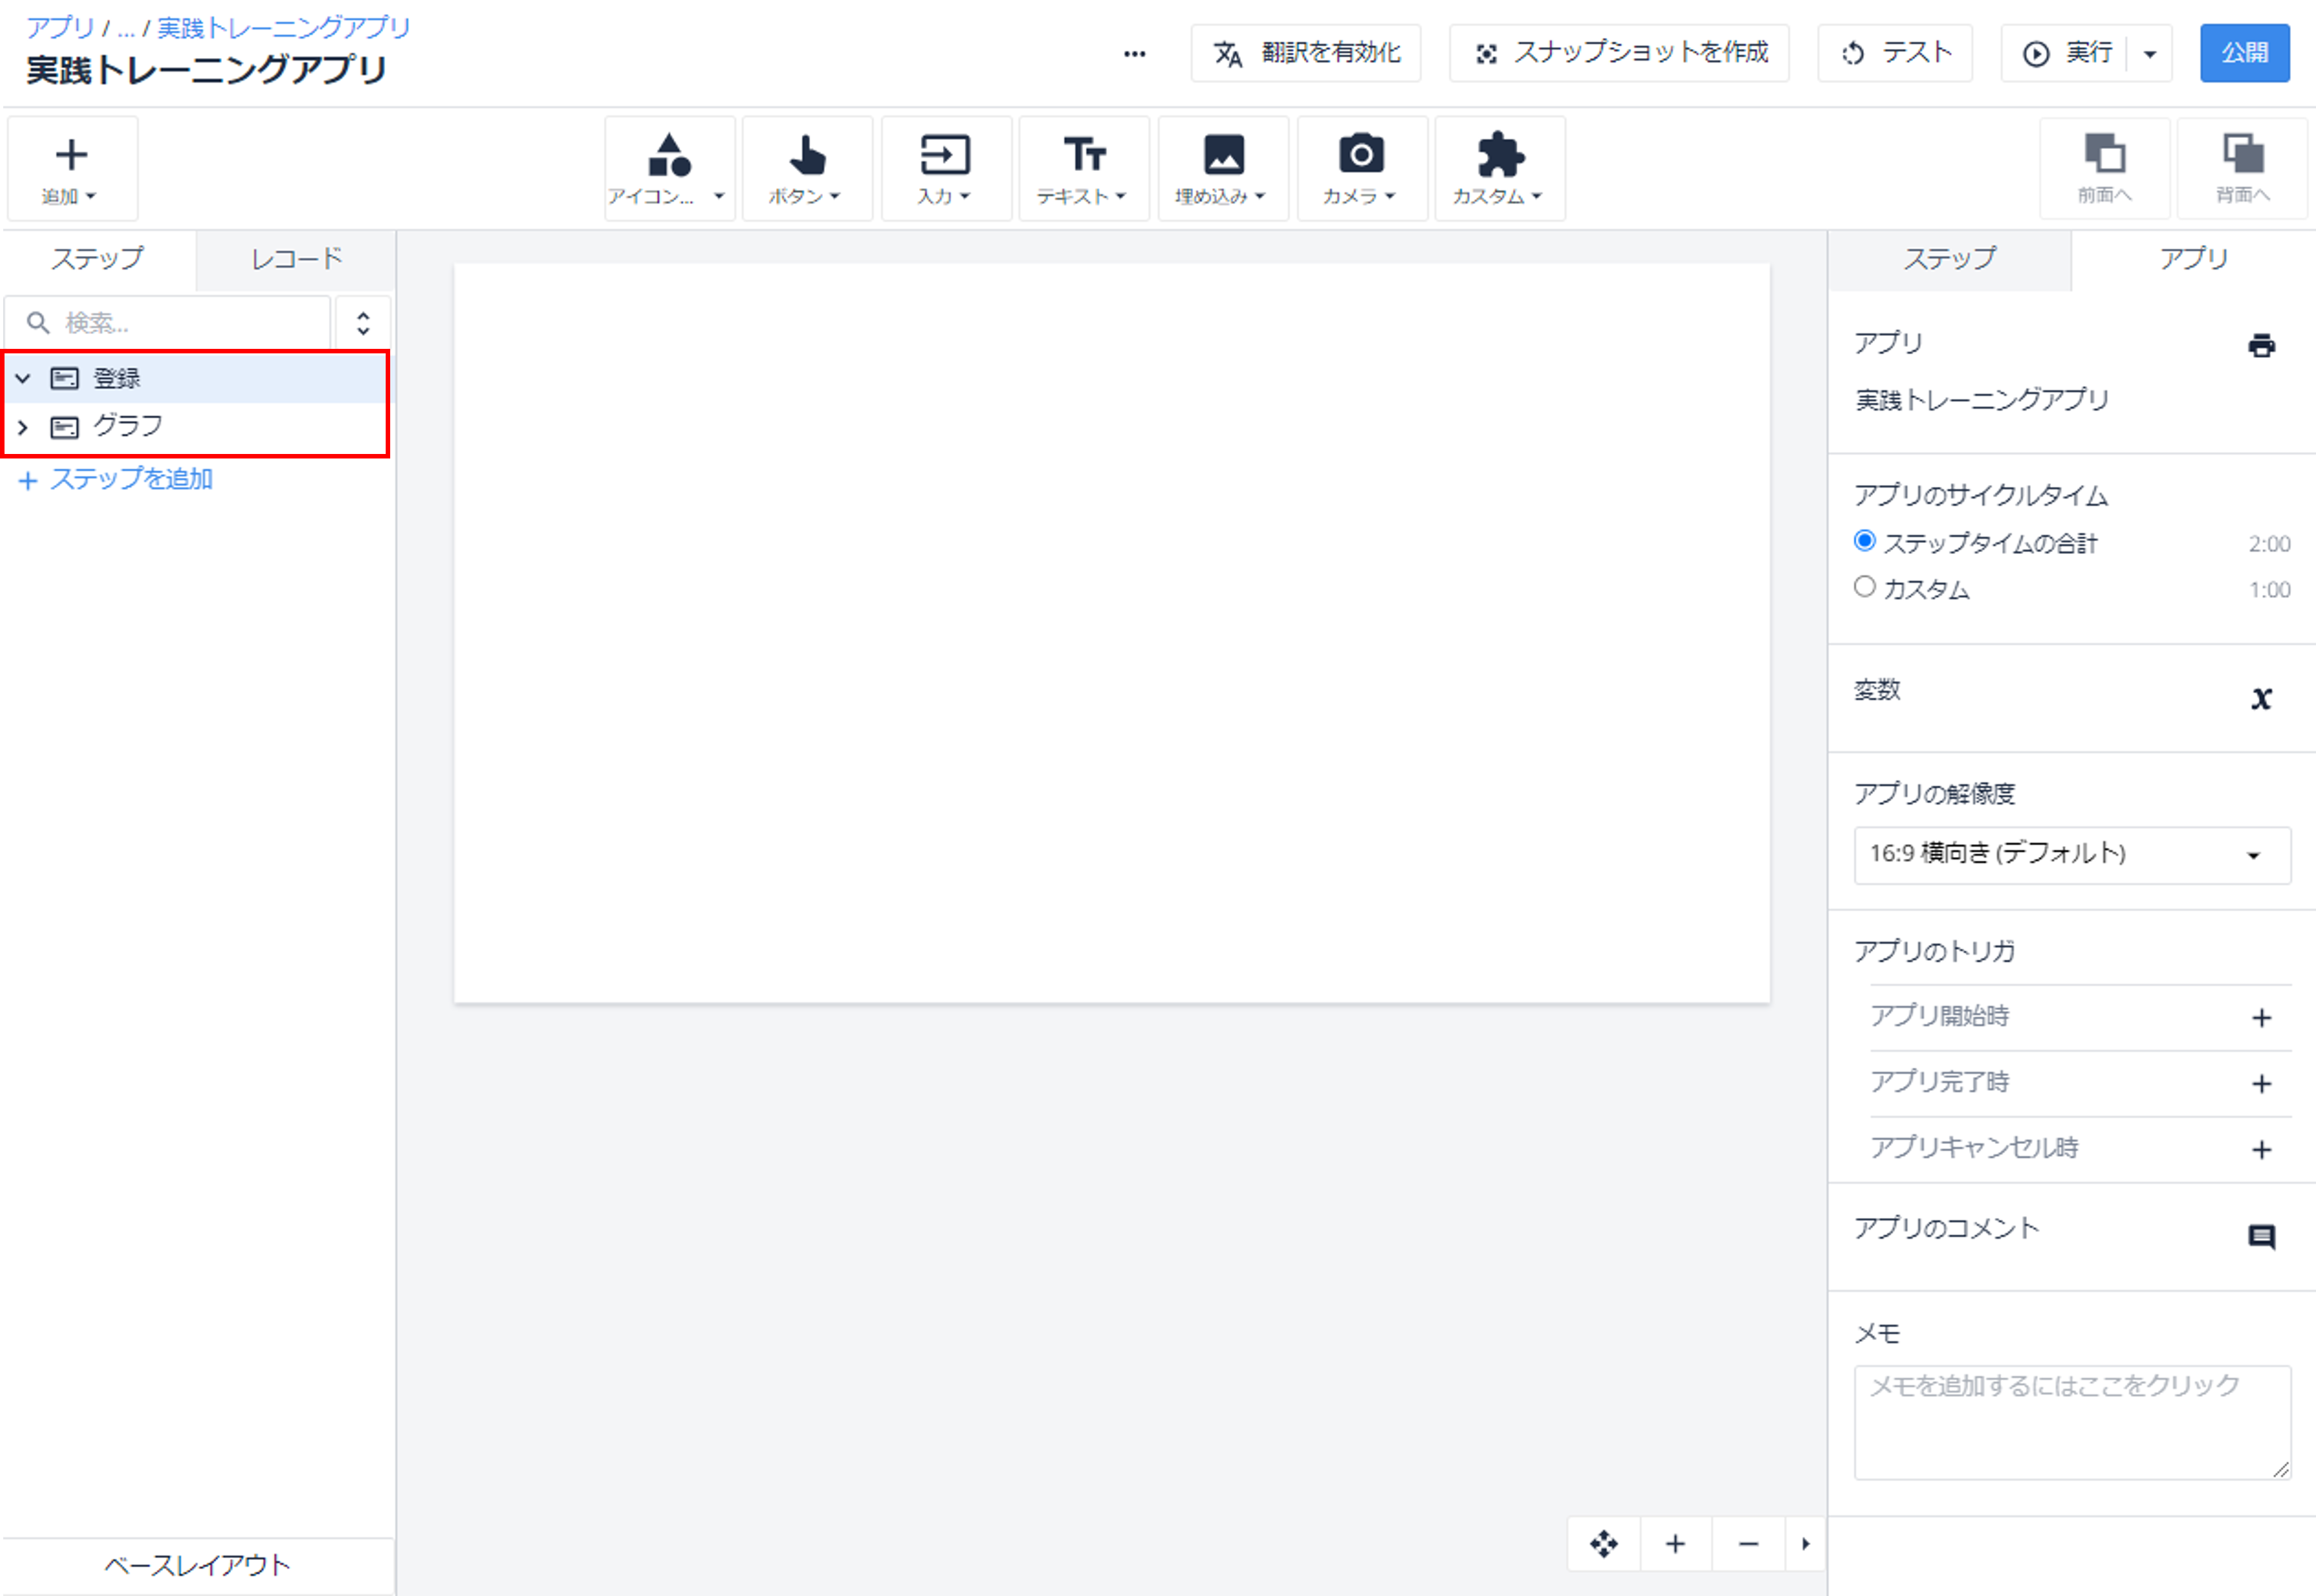Open the アプリの解像度 dropdown
This screenshot has height=1596, width=2316.
tap(2072, 855)
